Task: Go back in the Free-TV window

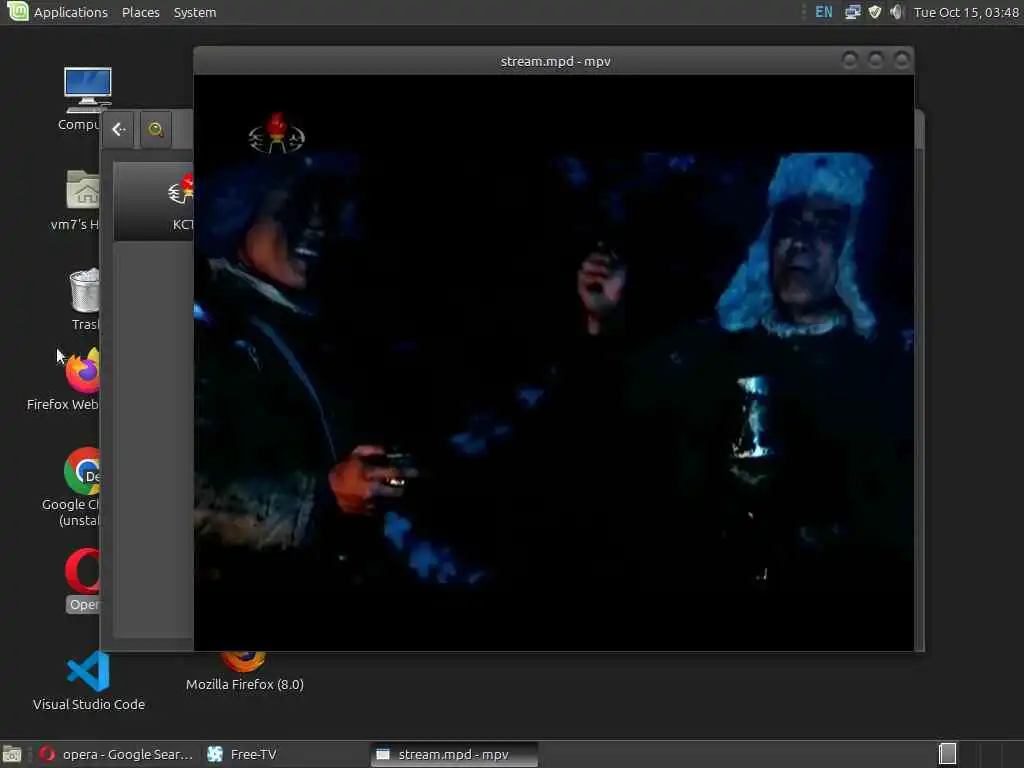Action: pos(118,129)
